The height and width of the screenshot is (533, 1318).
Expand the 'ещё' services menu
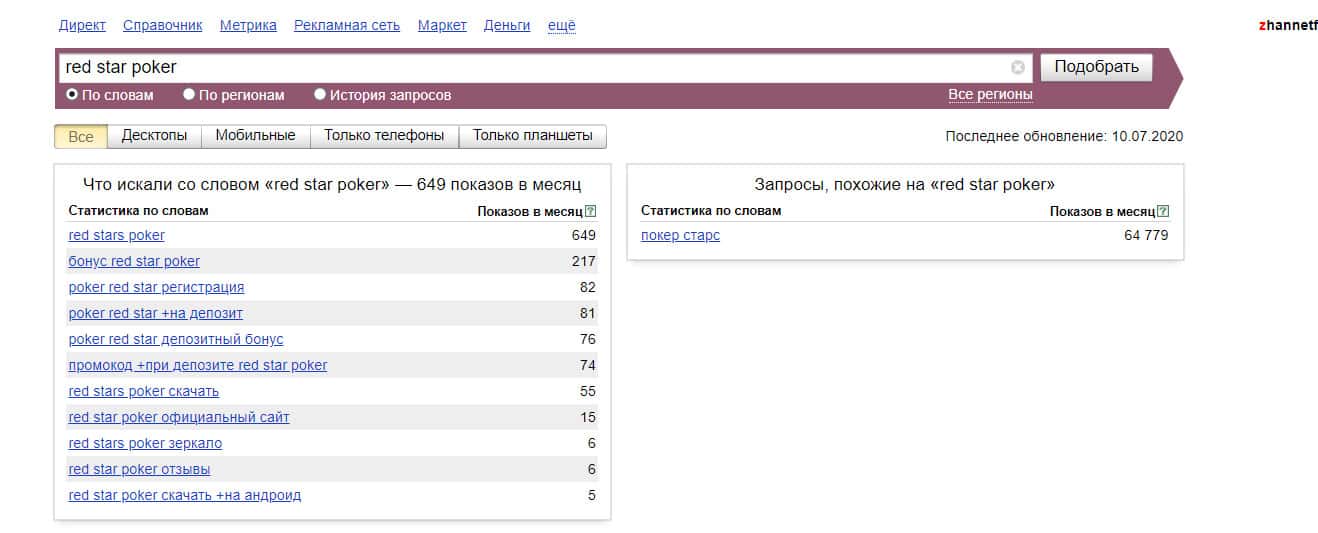coord(561,26)
